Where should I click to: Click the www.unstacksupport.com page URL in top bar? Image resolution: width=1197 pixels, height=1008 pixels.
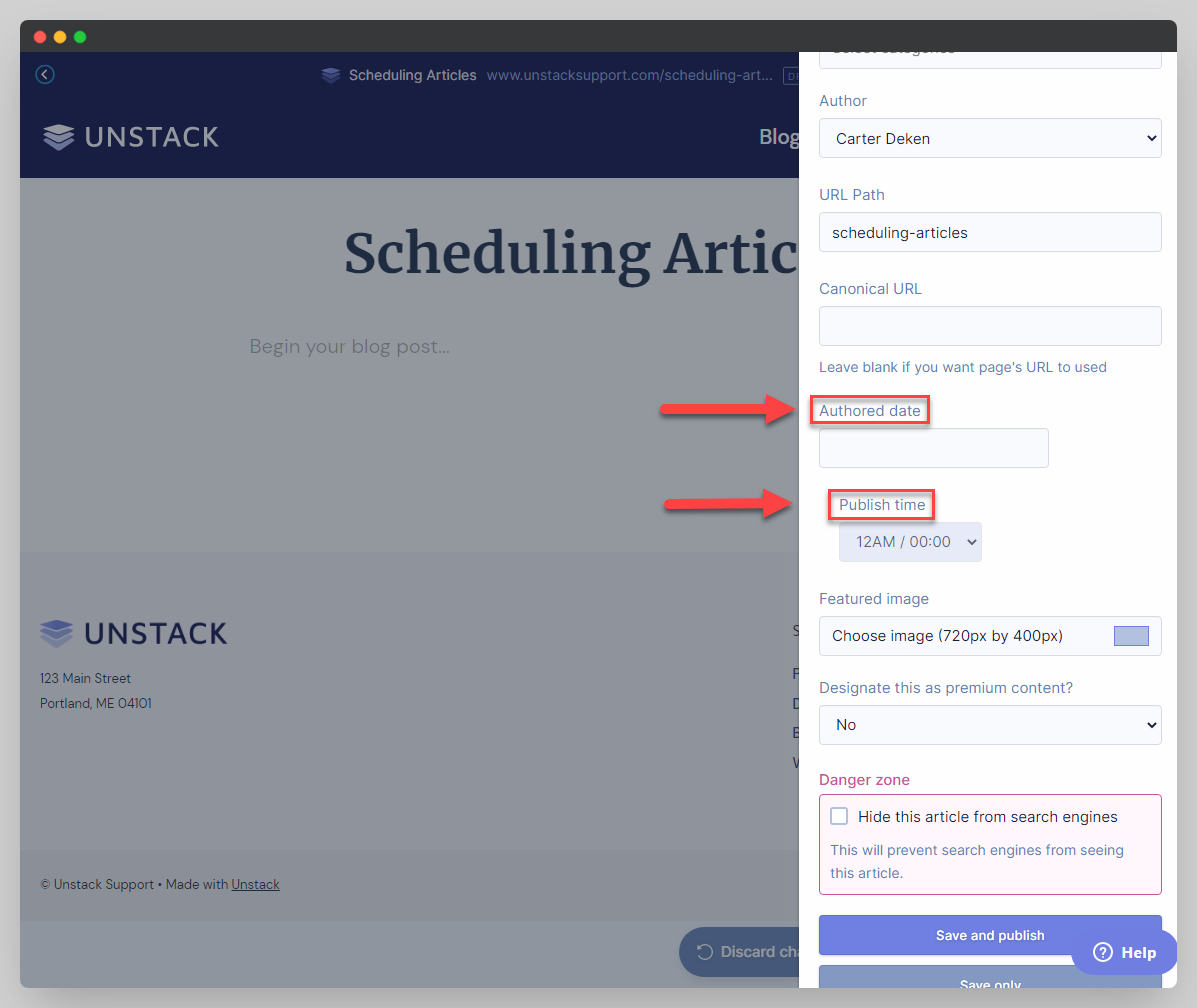pos(628,75)
